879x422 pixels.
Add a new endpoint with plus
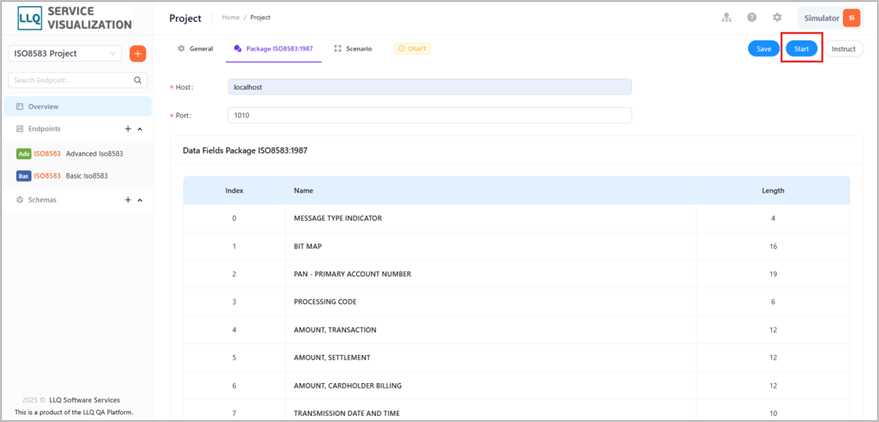pyautogui.click(x=128, y=129)
